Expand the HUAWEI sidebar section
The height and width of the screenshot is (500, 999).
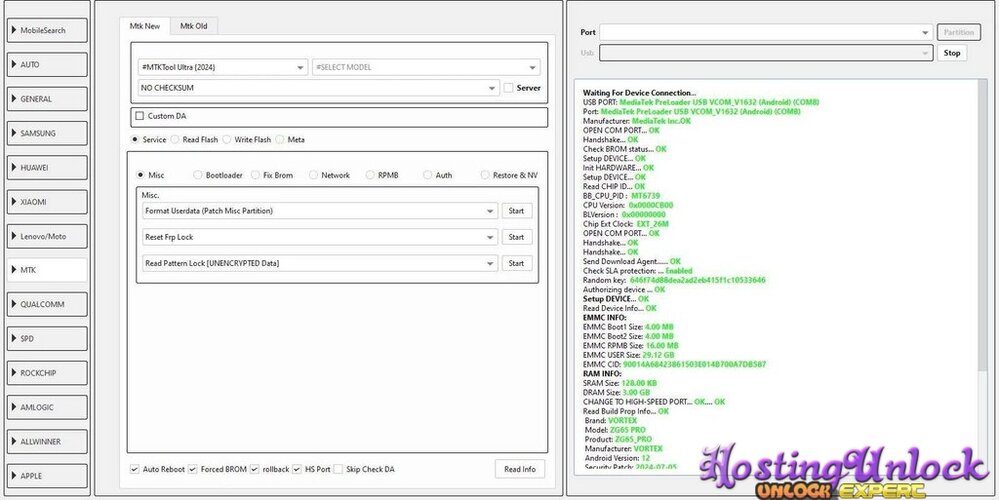coord(47,168)
